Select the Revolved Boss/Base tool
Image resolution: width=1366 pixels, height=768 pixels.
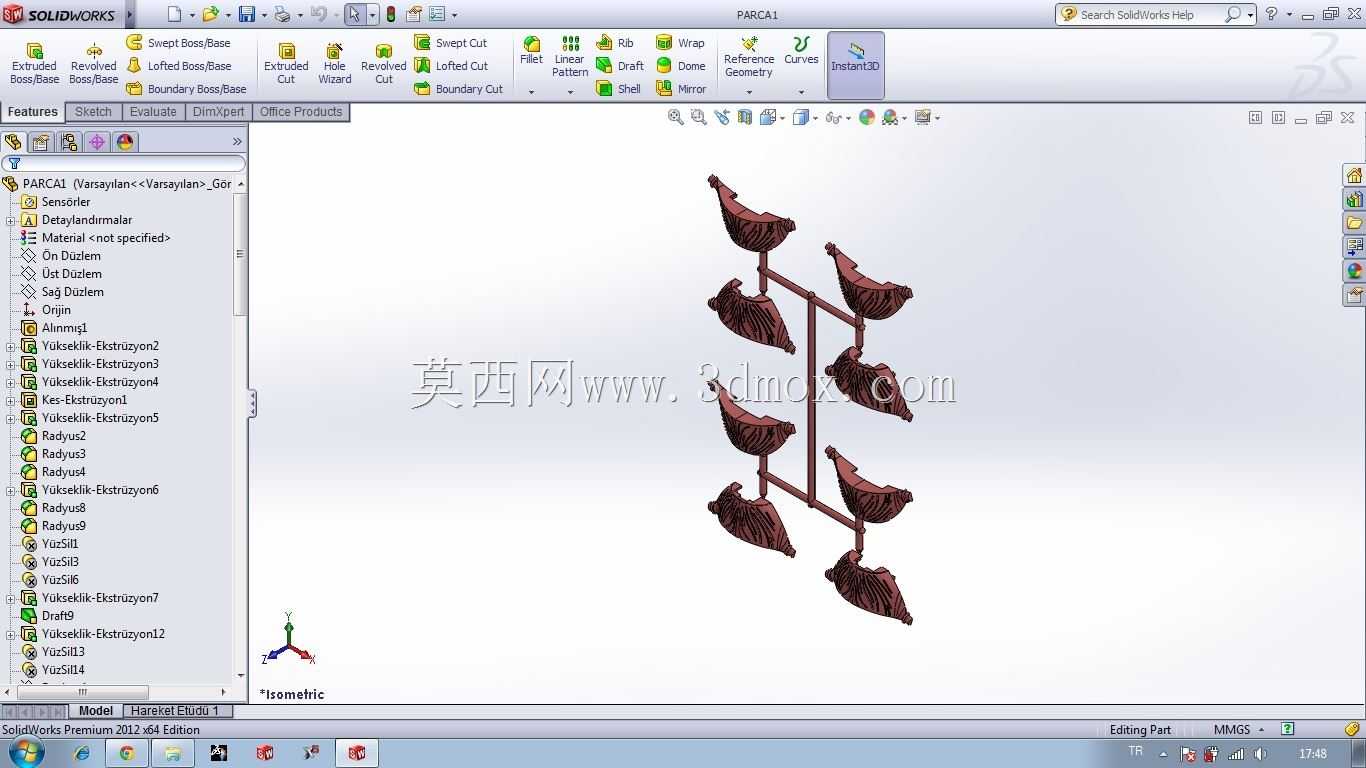[x=93, y=63]
